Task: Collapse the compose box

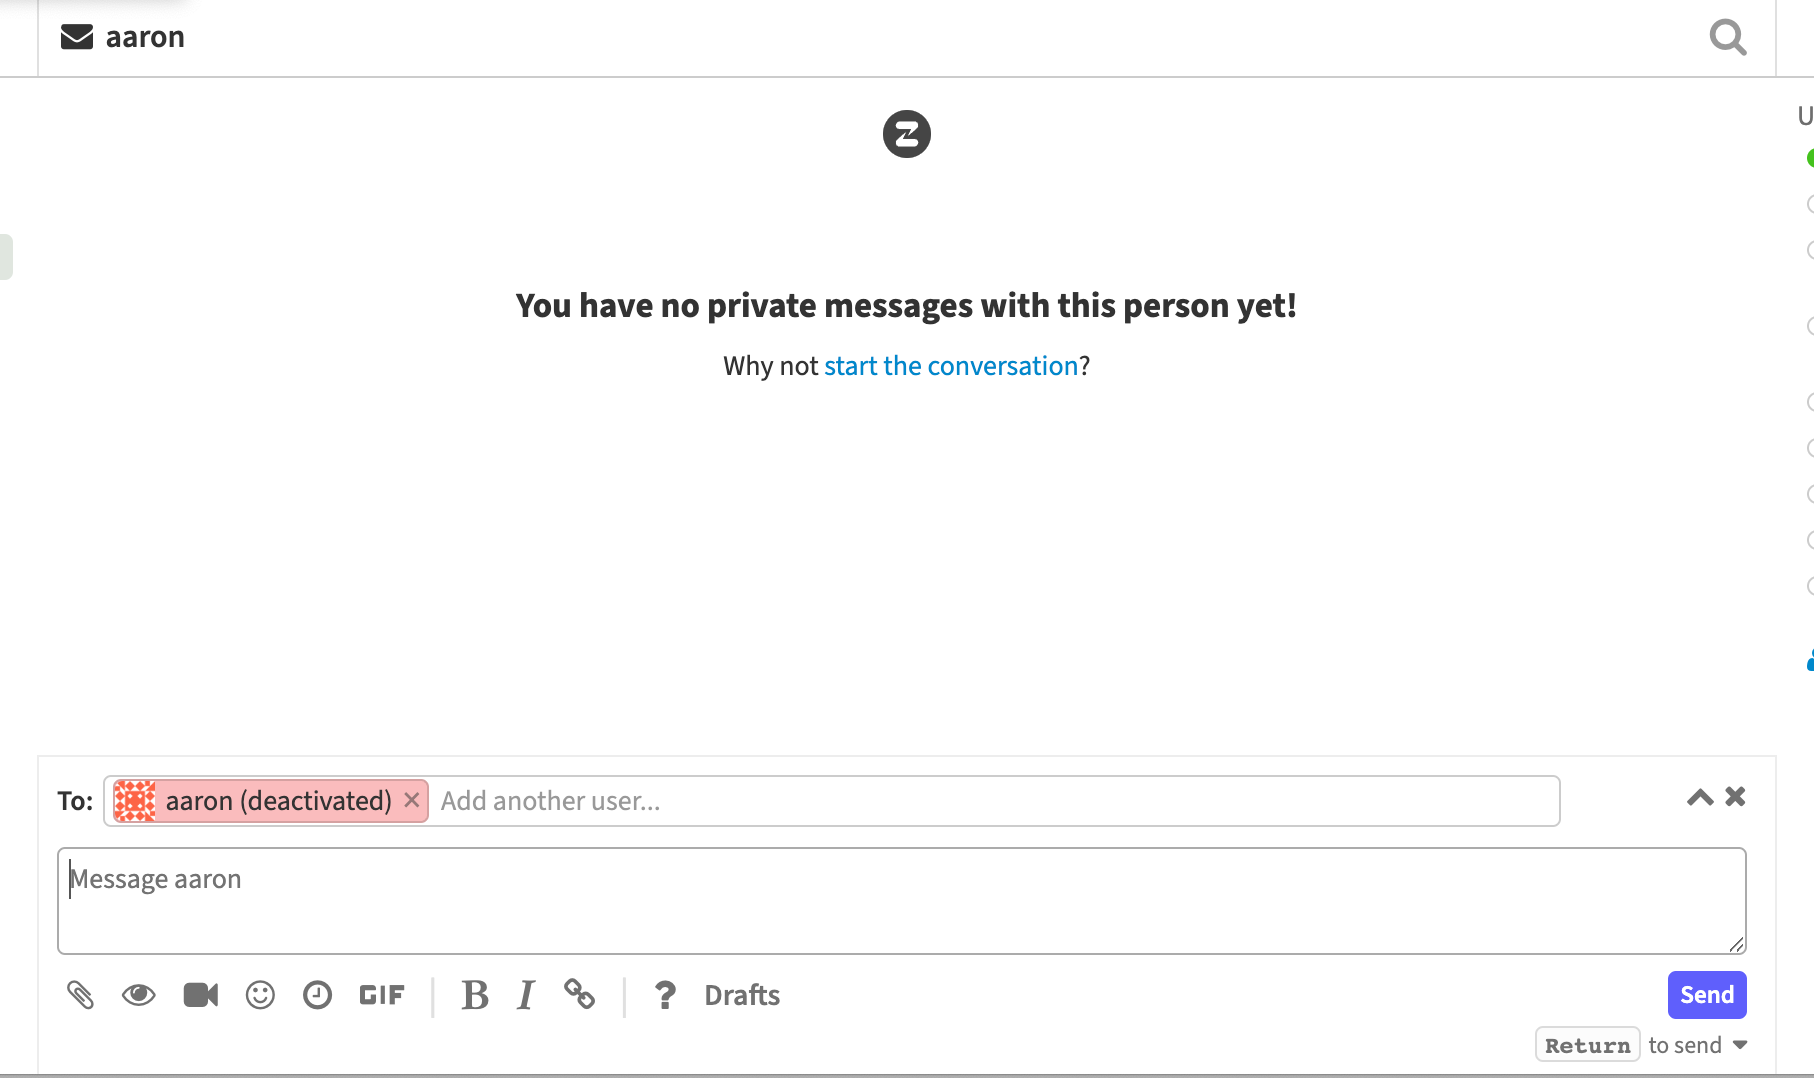Action: pos(1735,797)
